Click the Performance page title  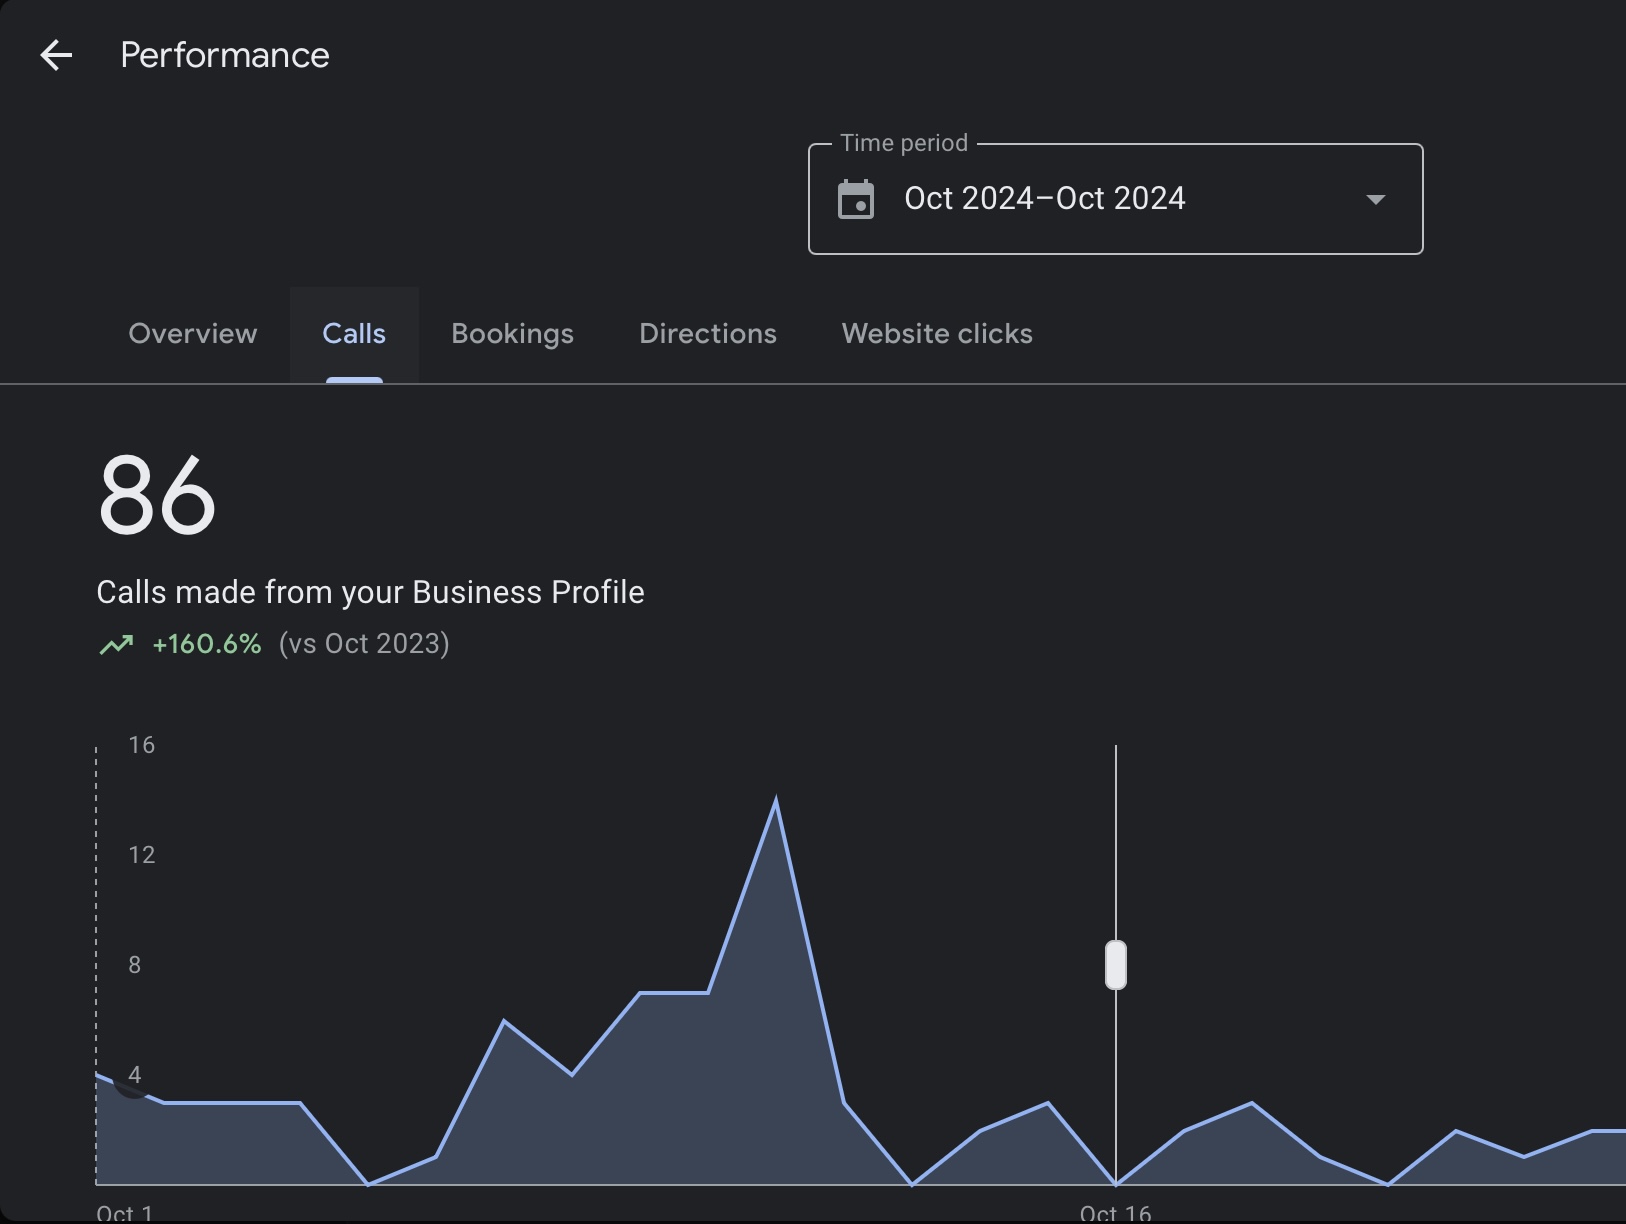225,55
